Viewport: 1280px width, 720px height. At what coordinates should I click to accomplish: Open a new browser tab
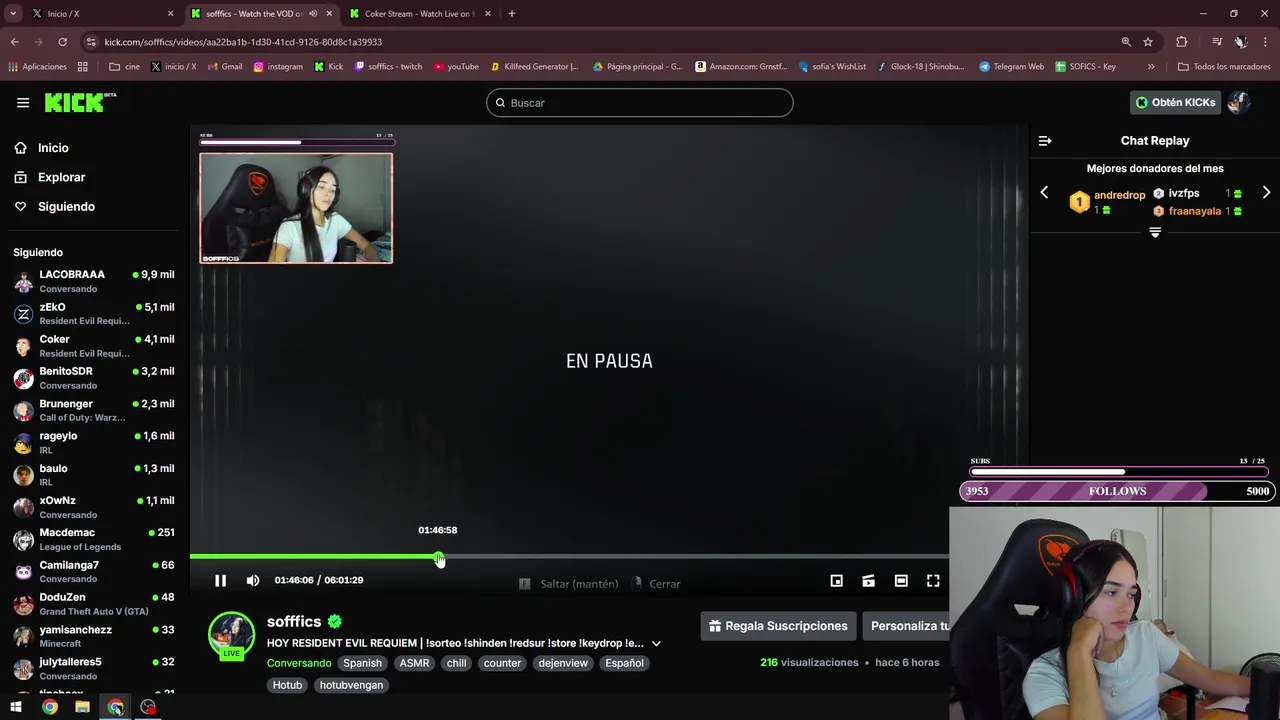coord(512,13)
